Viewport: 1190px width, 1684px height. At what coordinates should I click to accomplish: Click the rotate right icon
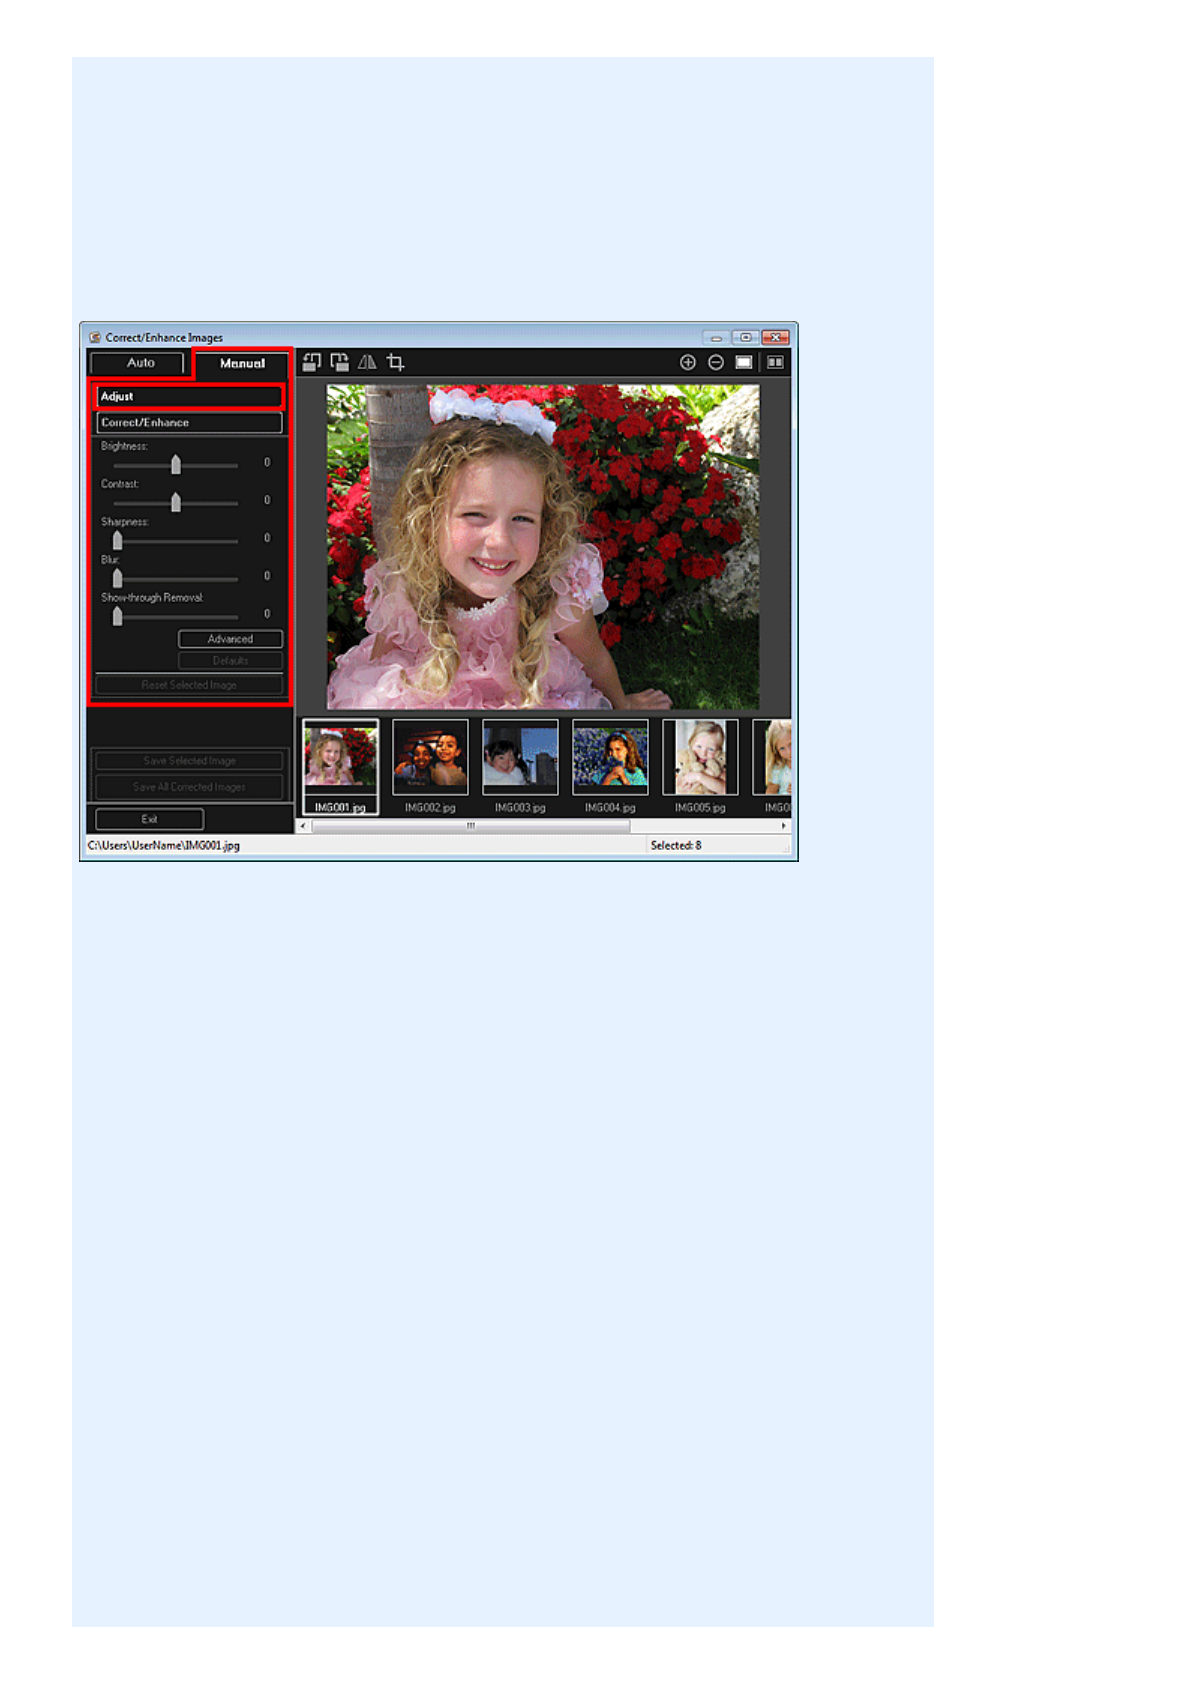click(x=340, y=362)
